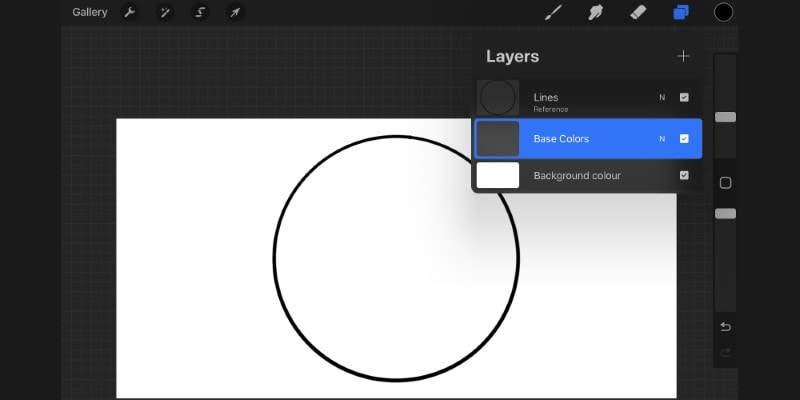Close the Layers panel icon
The height and width of the screenshot is (400, 800).
(x=681, y=12)
